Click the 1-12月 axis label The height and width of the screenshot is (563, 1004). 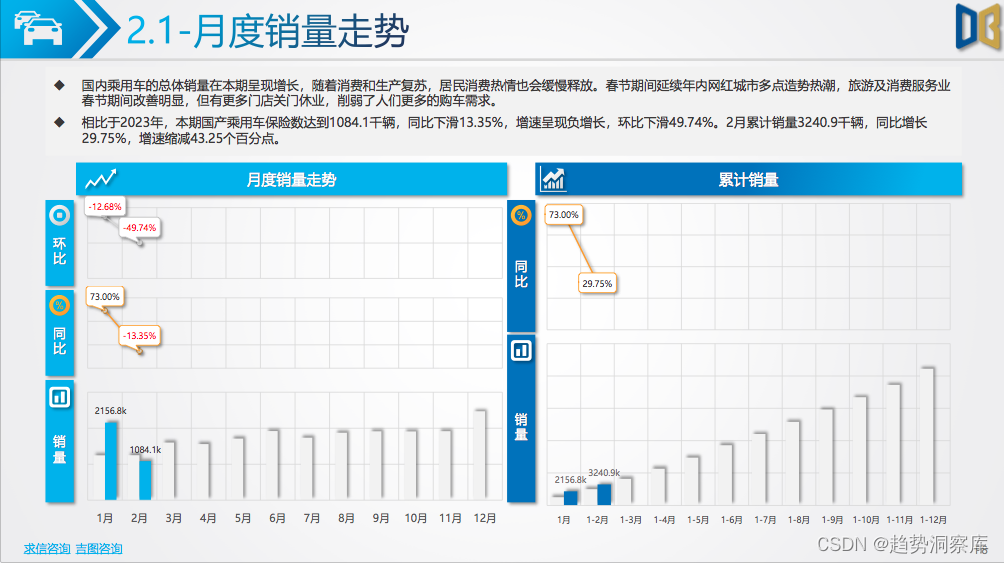tap(934, 520)
